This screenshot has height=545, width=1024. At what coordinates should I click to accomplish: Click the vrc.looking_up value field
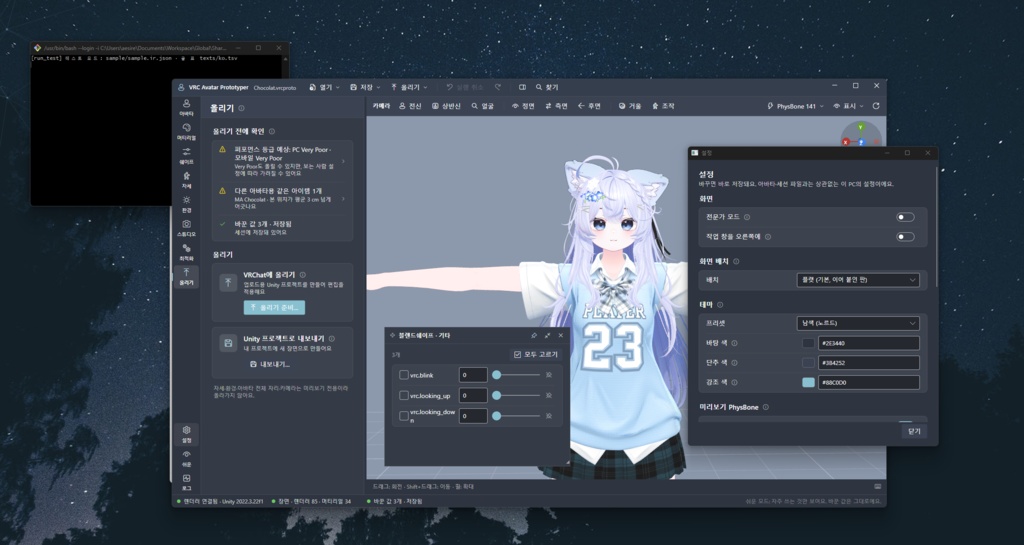click(x=473, y=396)
